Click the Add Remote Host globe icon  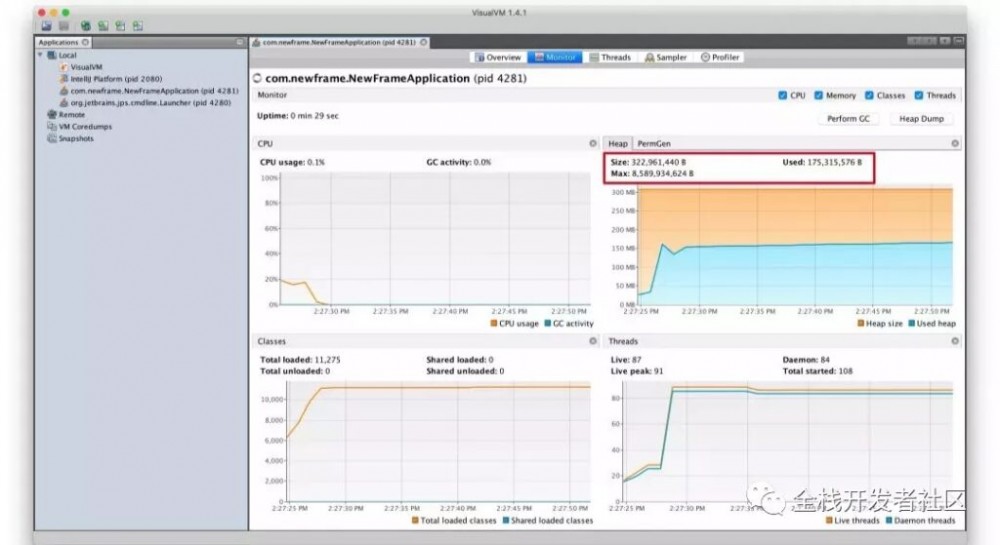[x=85, y=26]
